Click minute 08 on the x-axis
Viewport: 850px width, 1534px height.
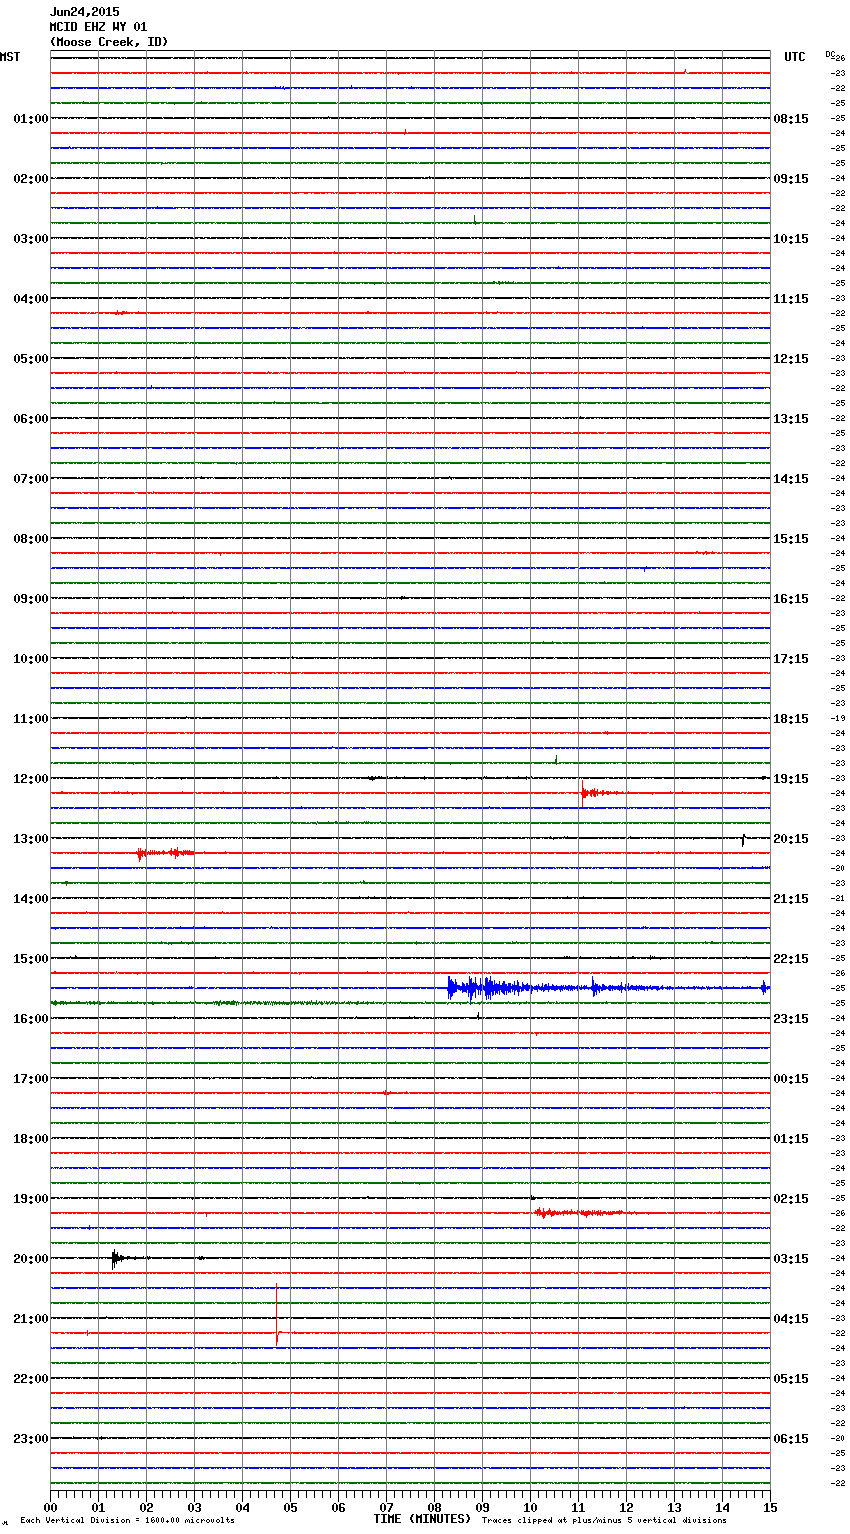[x=434, y=1507]
